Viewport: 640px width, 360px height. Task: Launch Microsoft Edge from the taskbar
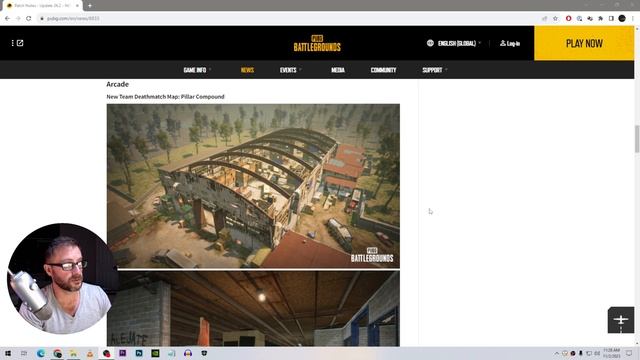(41, 353)
